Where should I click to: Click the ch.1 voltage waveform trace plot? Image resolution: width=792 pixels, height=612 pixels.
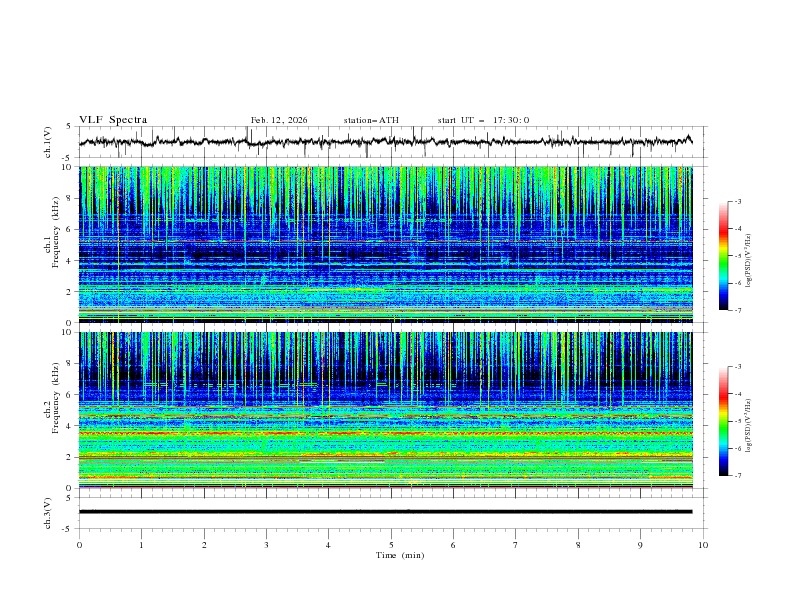[386, 142]
